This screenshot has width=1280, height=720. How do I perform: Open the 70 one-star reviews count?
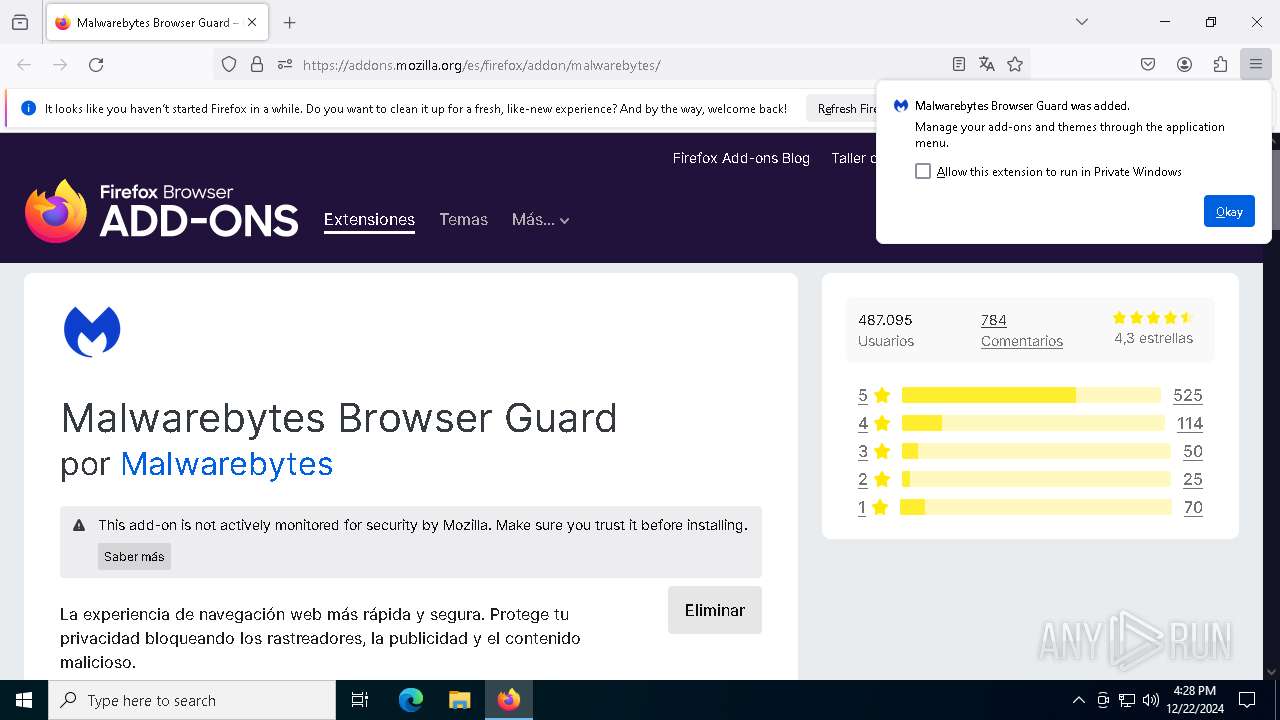[1193, 507]
